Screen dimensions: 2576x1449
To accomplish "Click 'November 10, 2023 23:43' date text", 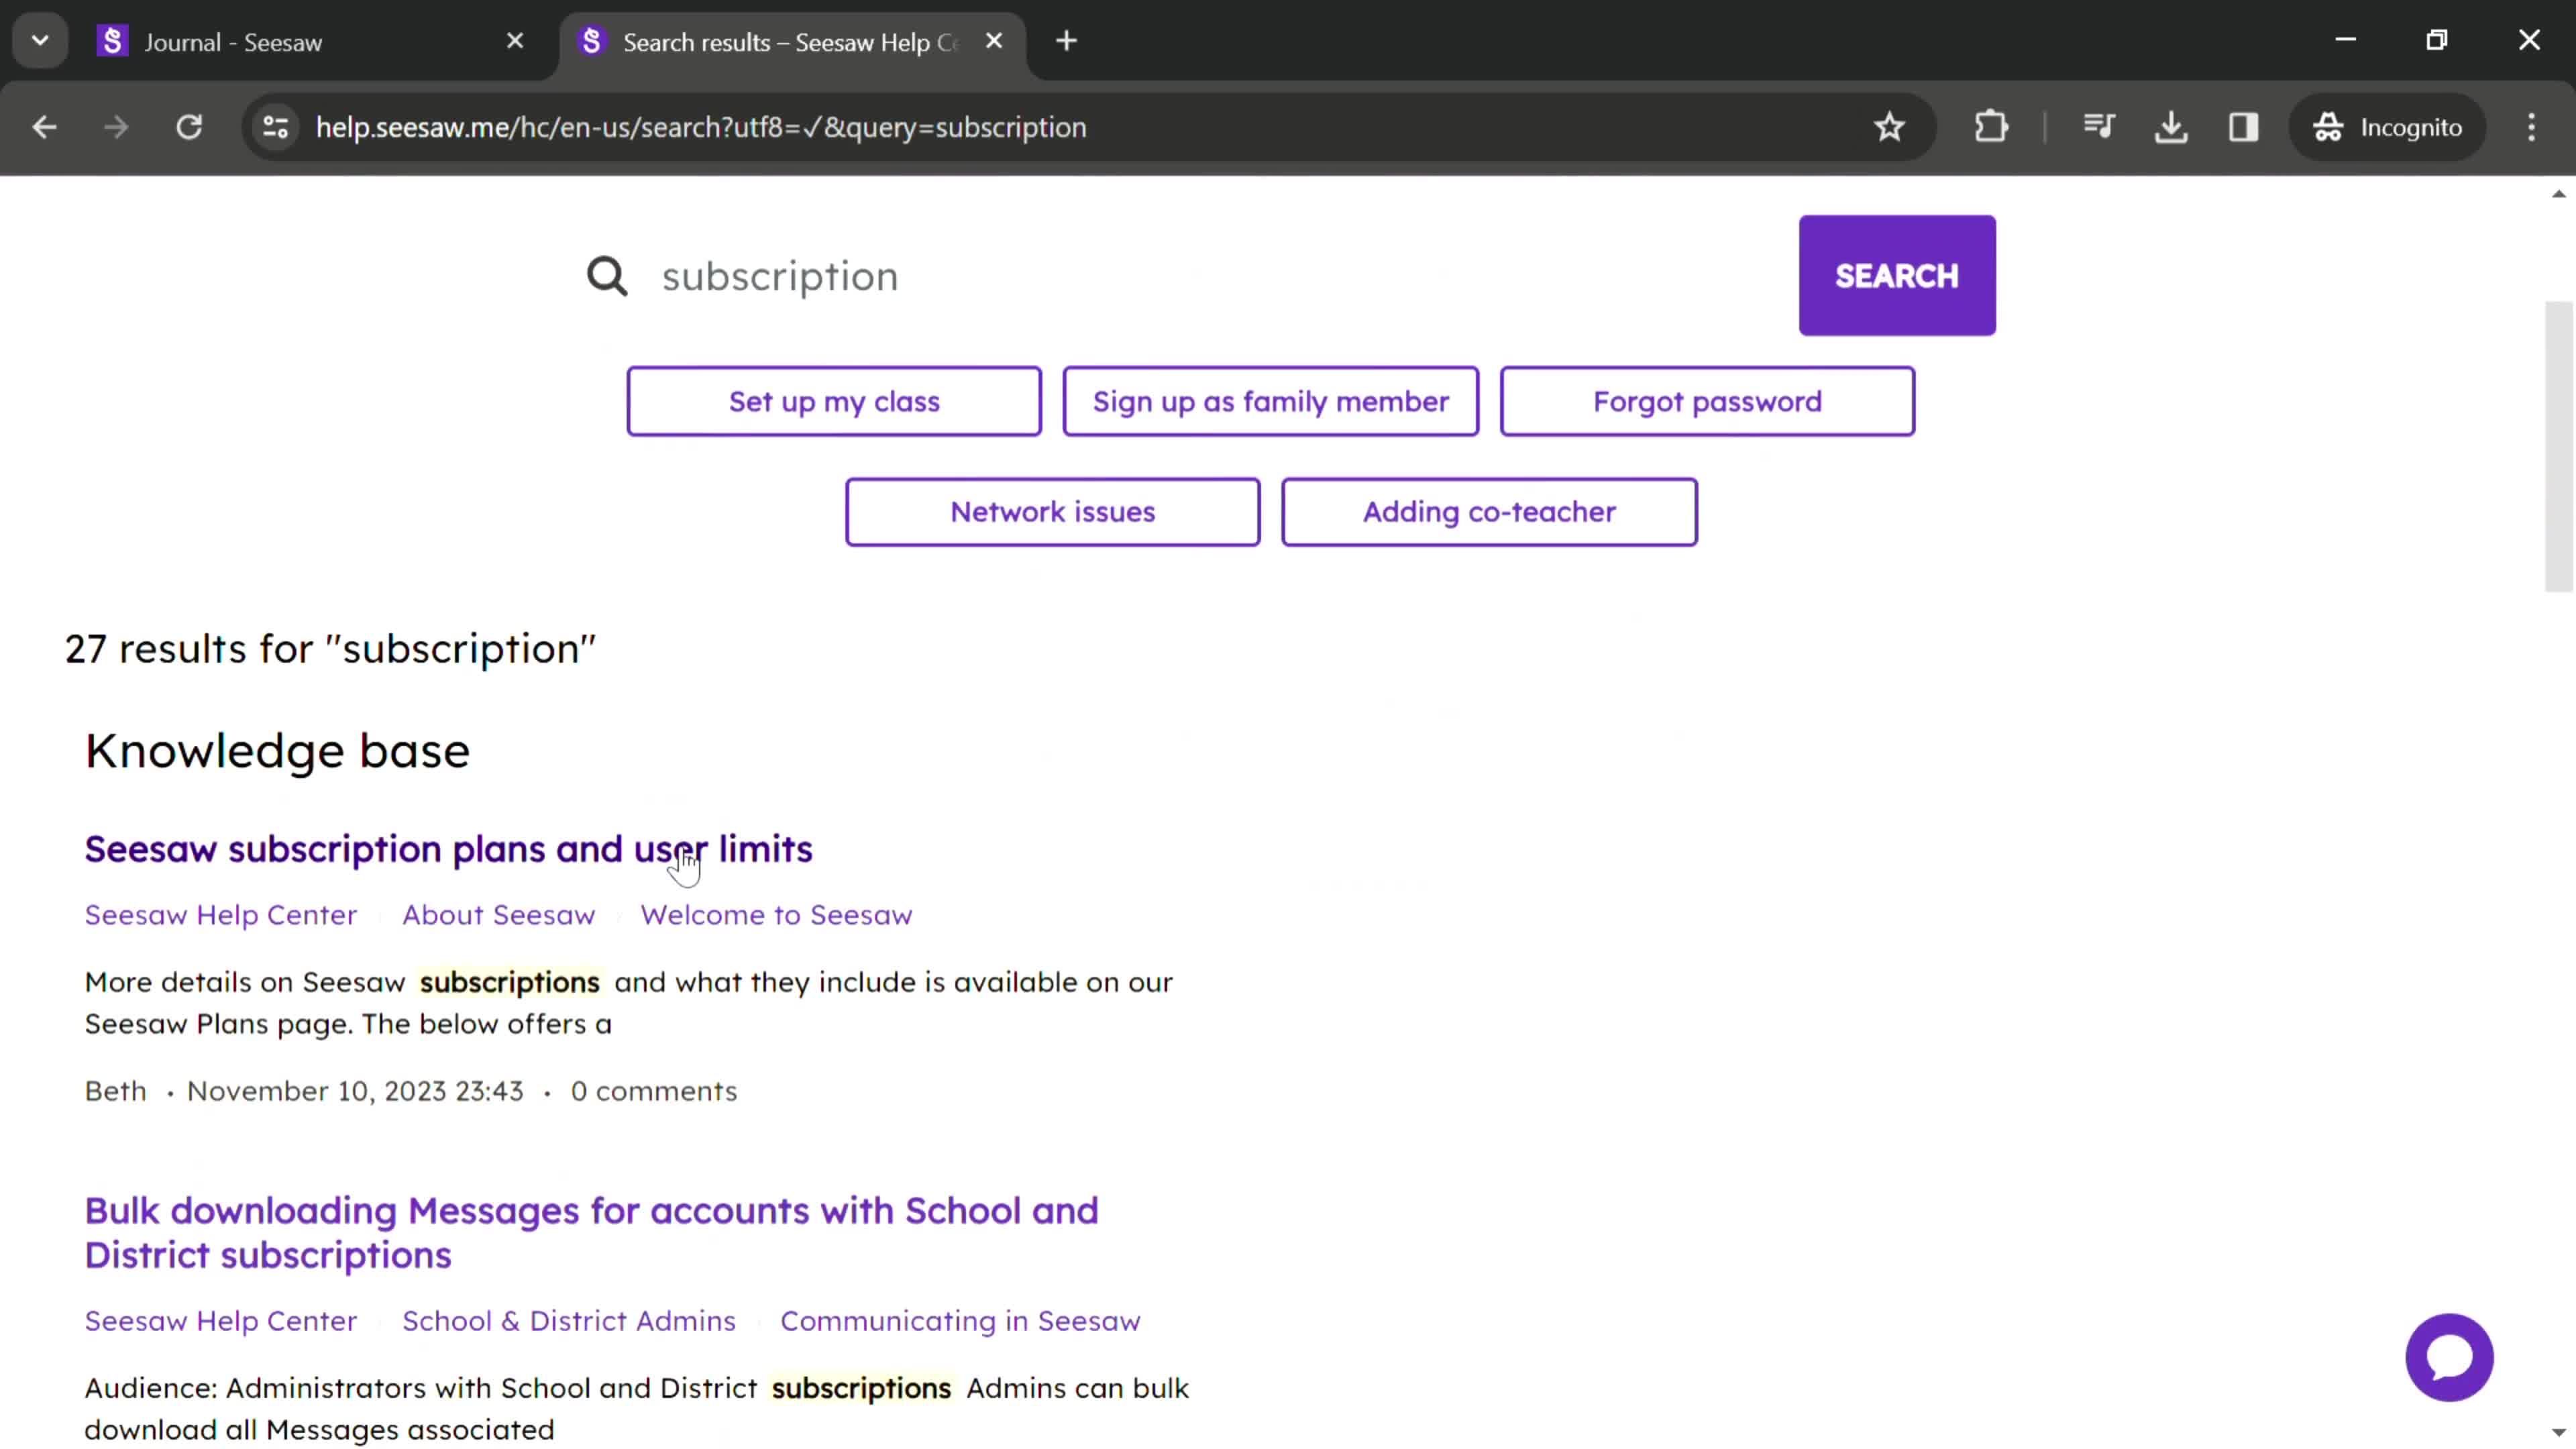I will coord(355,1091).
